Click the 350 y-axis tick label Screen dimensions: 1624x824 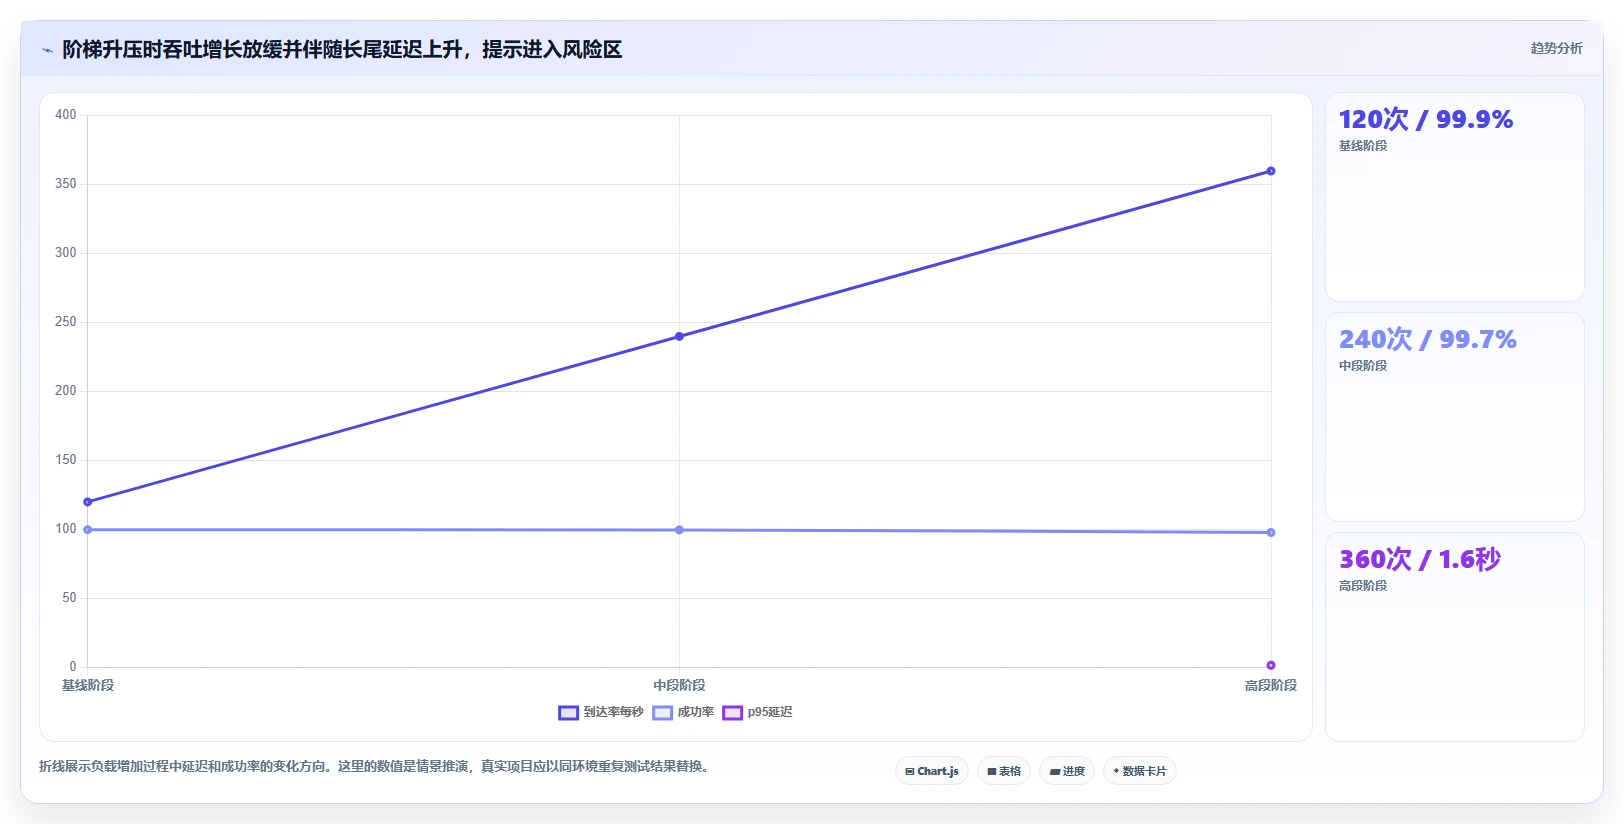point(66,184)
